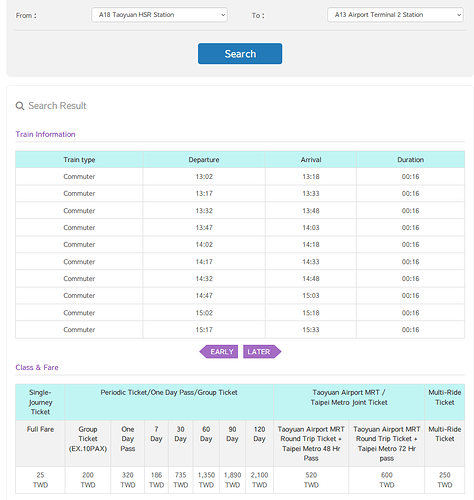Show later trains with LATER button
Screen dimensions: 474x500
[x=262, y=352]
